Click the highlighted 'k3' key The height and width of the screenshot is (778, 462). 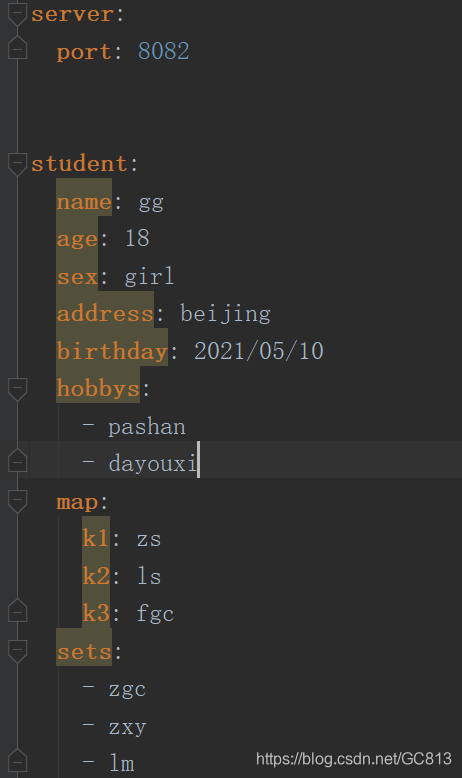pos(96,613)
